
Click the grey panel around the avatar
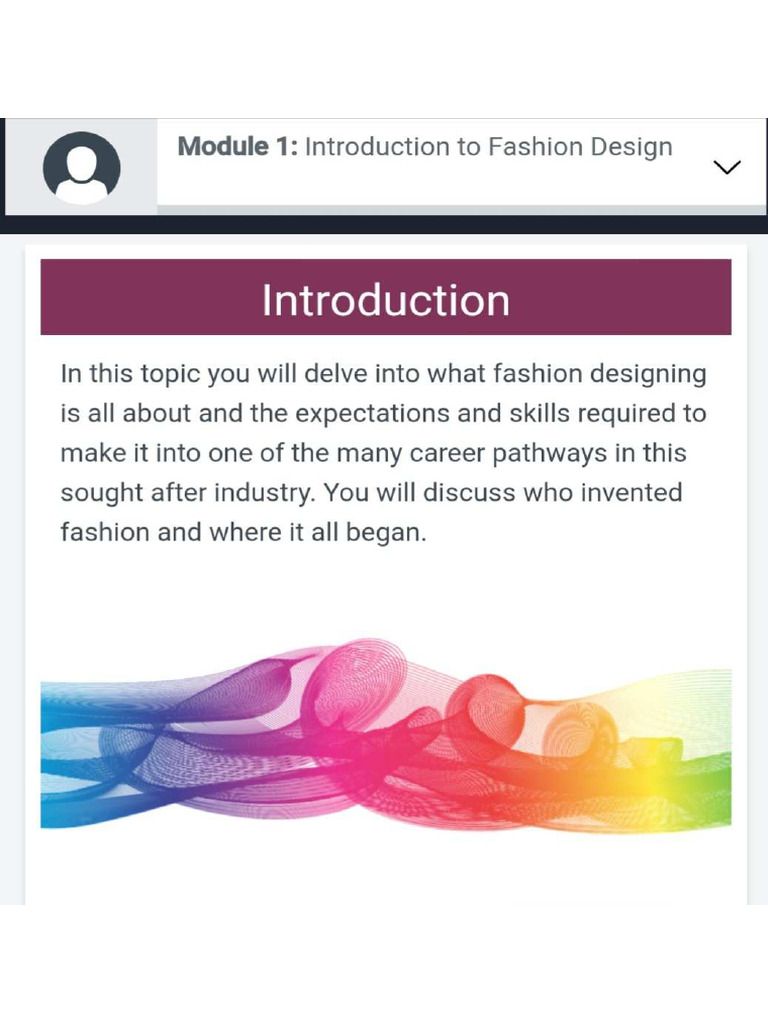tap(82, 167)
